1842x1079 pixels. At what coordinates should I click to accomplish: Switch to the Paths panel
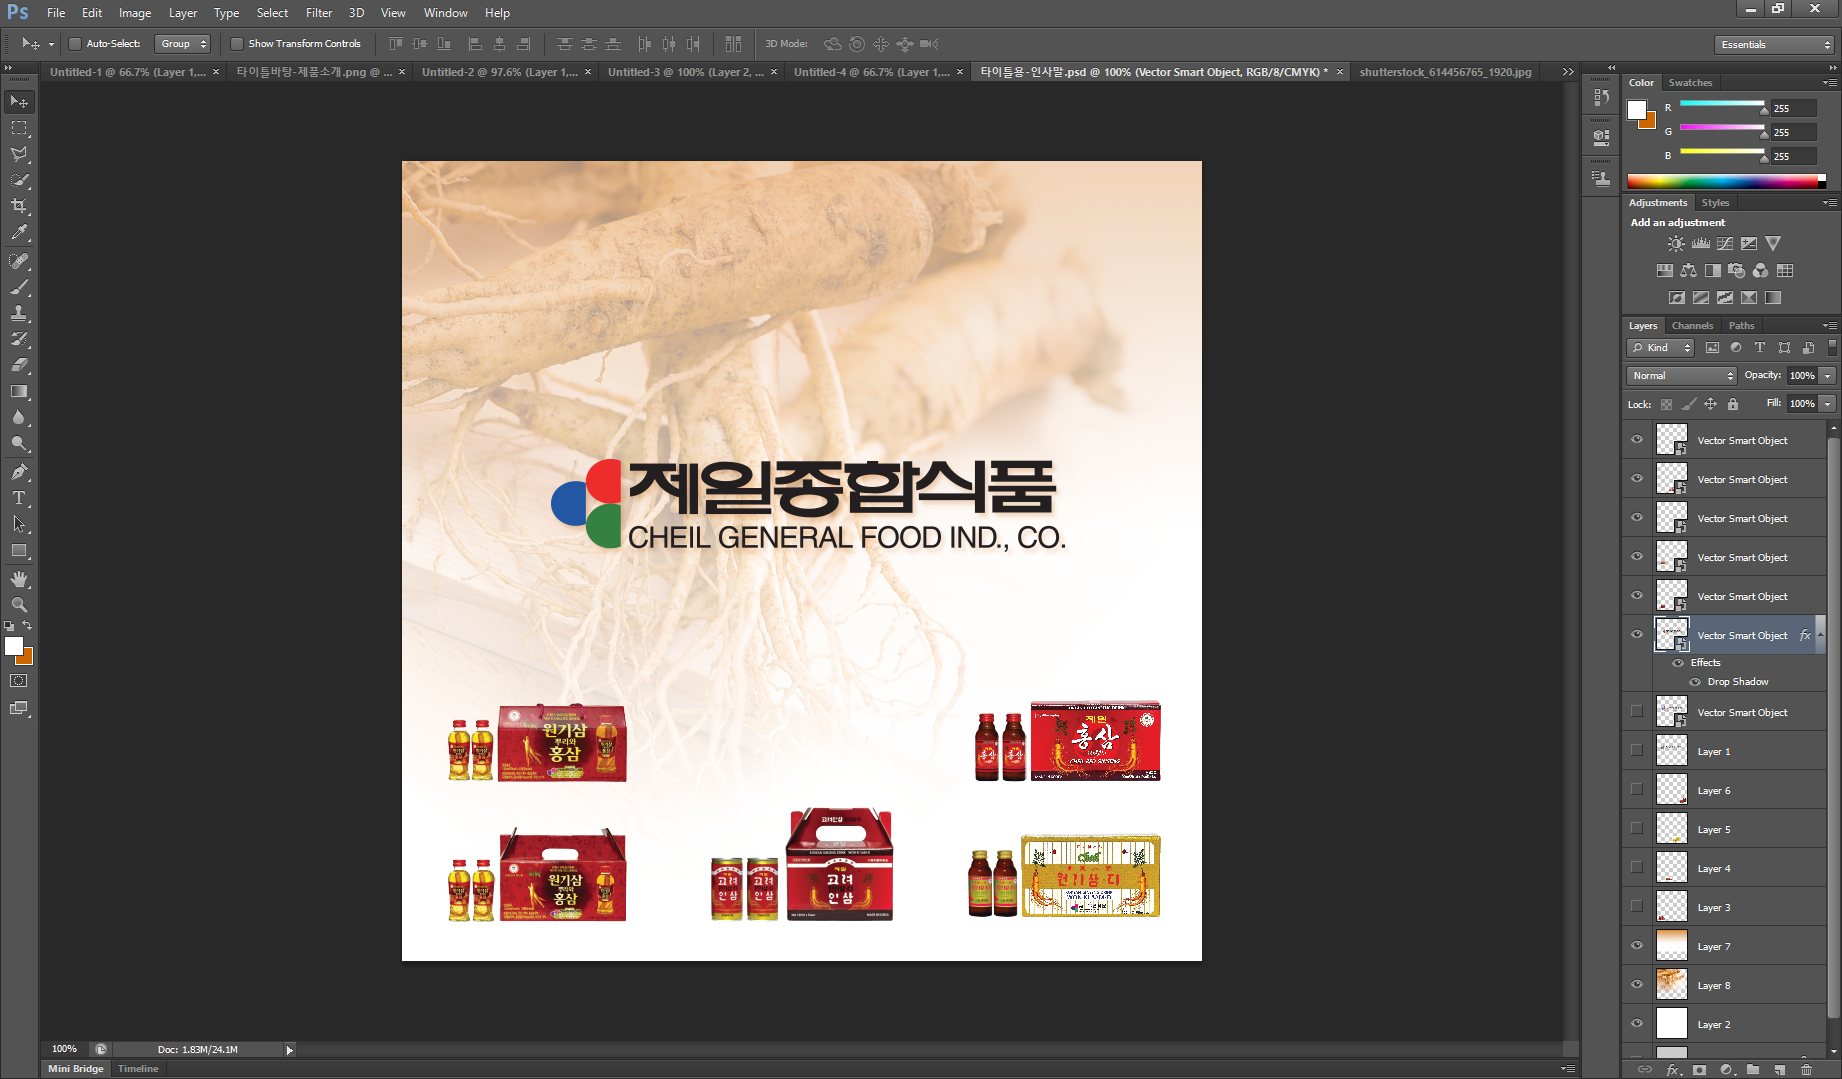1741,326
